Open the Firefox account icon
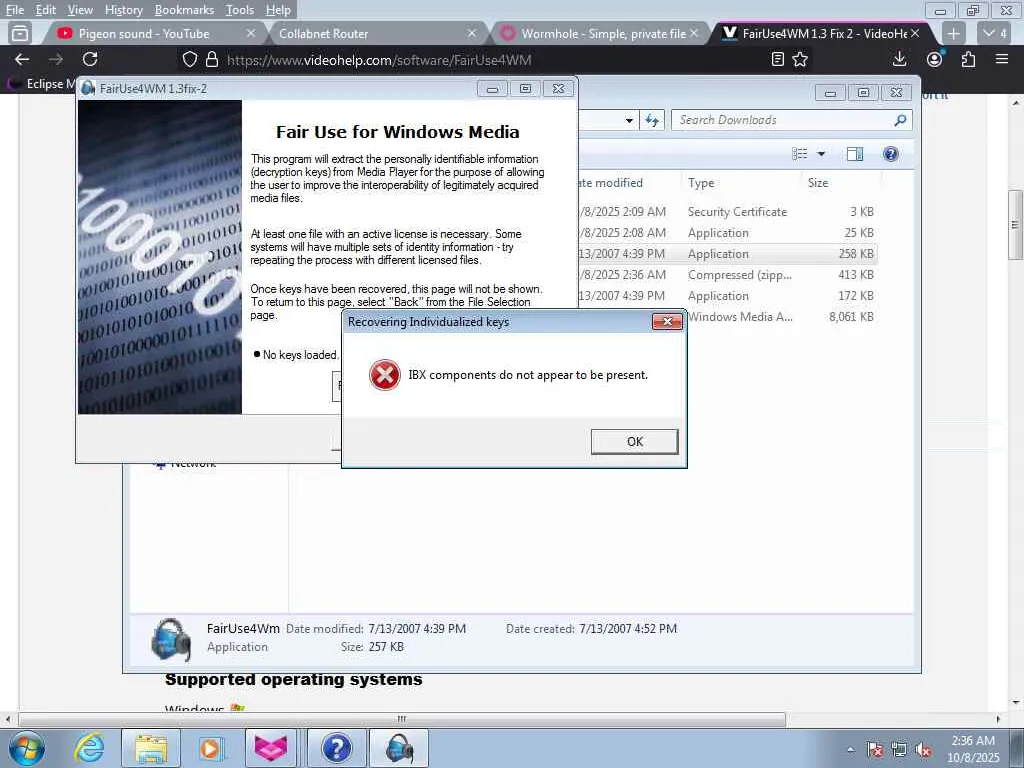 coord(935,59)
